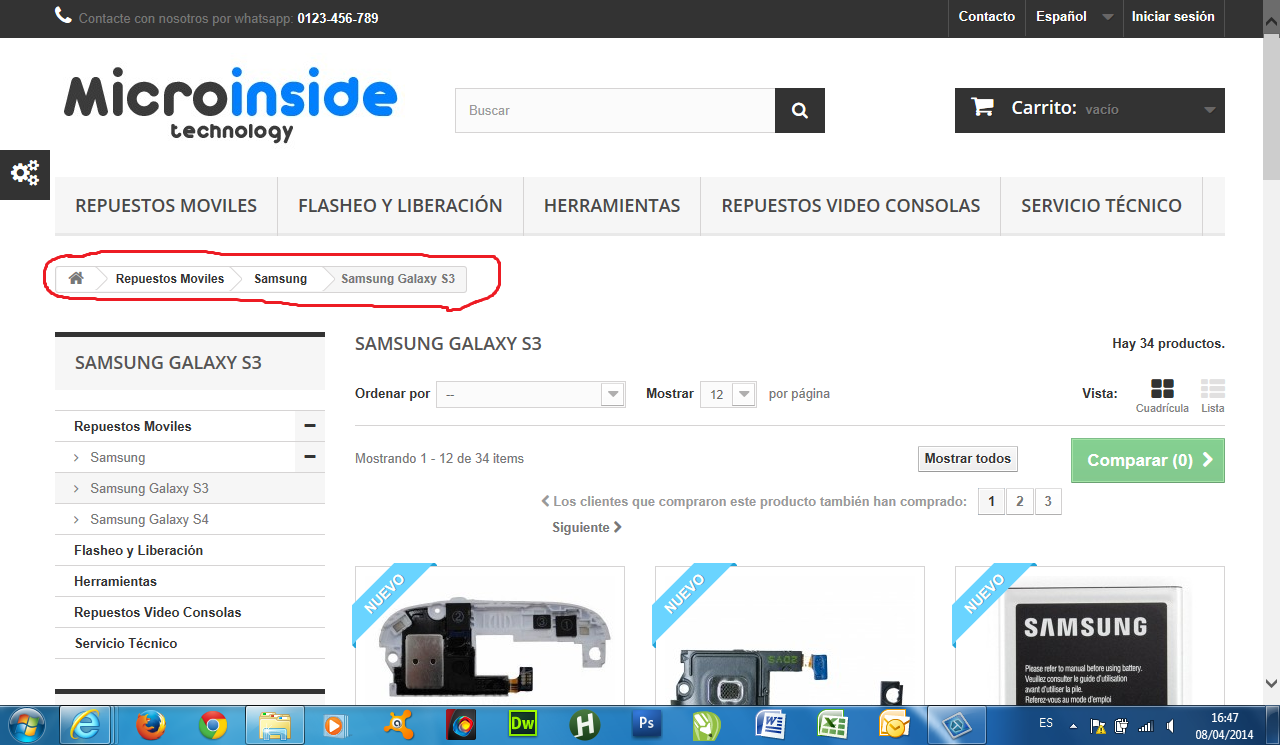The image size is (1280, 745).
Task: Click Repuestos Moviles in the breadcrumb
Action: [x=170, y=278]
